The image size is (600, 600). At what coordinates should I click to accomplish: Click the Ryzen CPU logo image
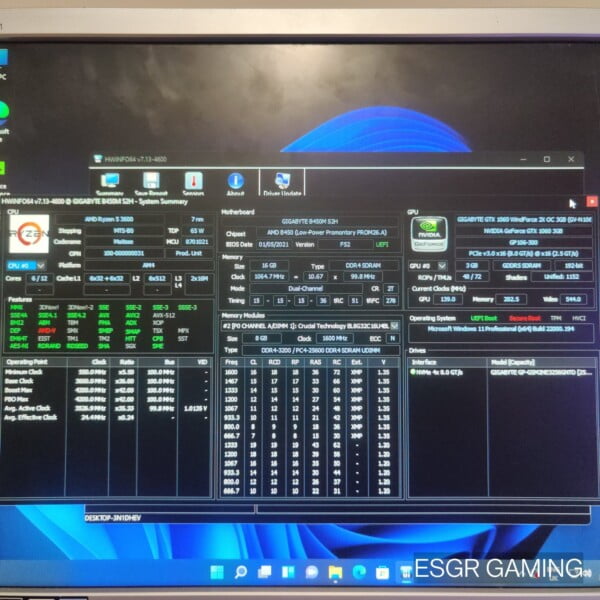(x=29, y=233)
